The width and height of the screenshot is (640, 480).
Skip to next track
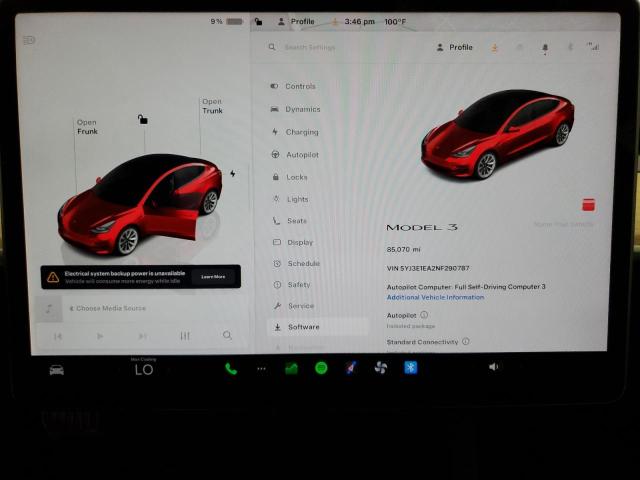[x=142, y=336]
